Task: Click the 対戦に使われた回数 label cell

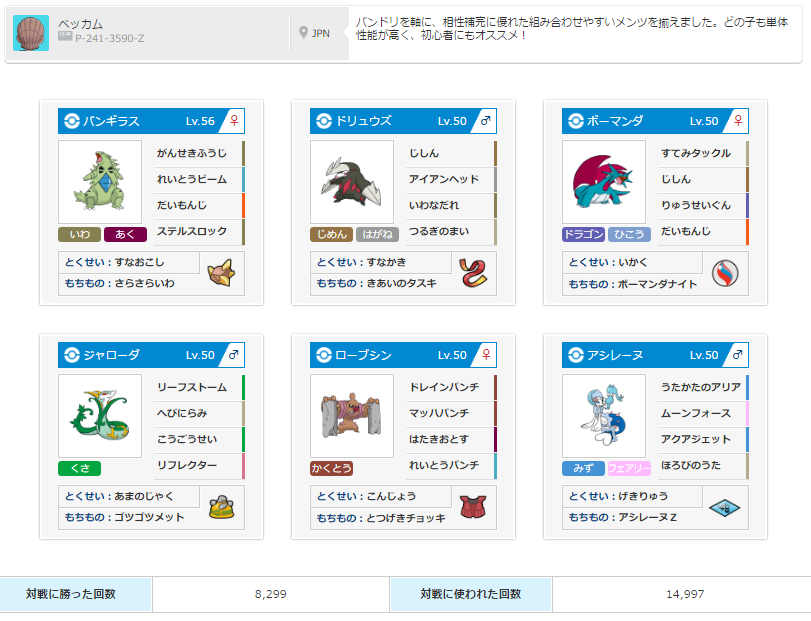Action: (x=471, y=594)
